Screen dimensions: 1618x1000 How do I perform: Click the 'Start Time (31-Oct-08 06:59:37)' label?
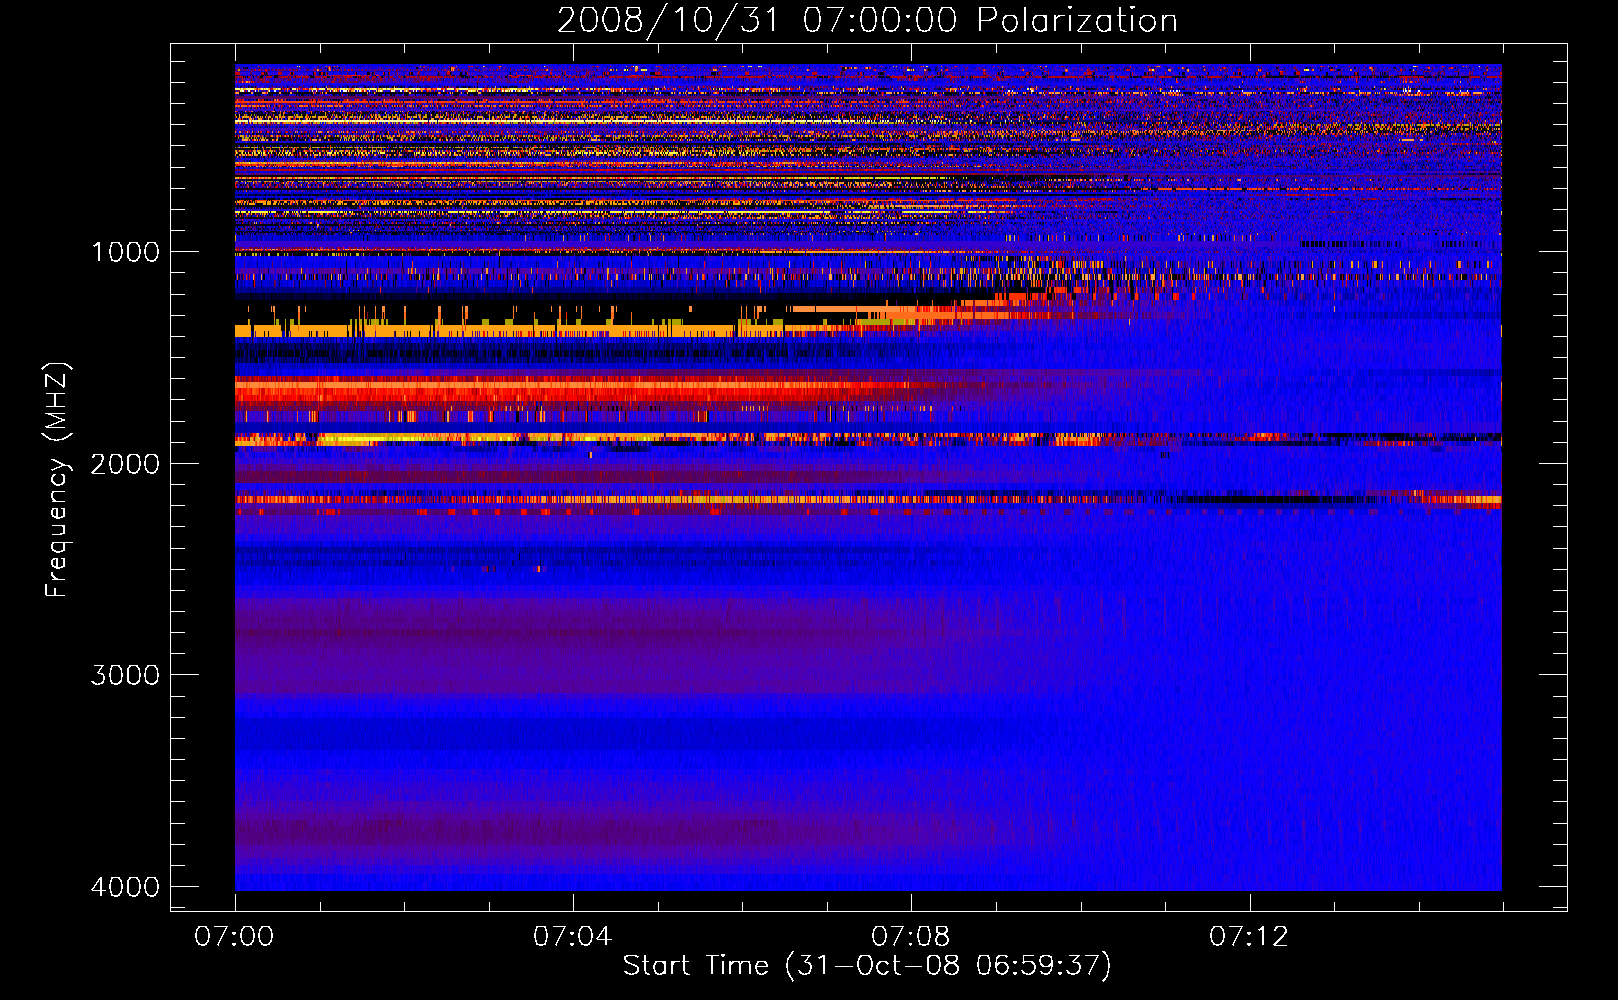click(x=867, y=966)
